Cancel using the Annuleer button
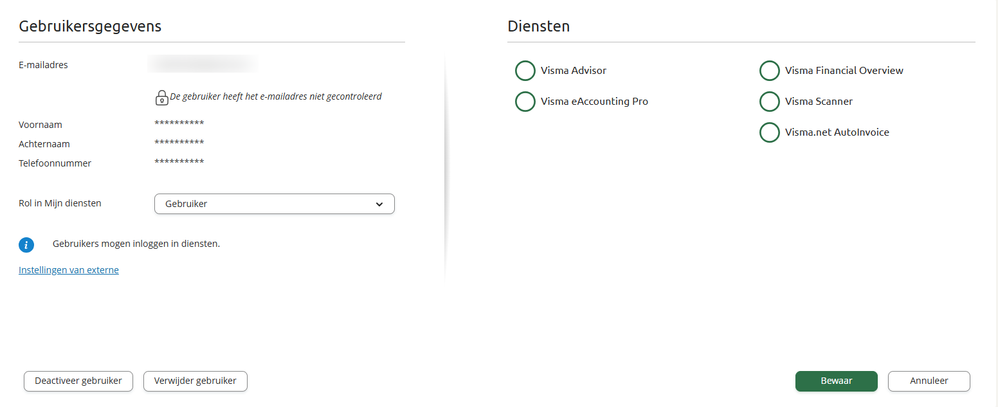 click(x=928, y=381)
